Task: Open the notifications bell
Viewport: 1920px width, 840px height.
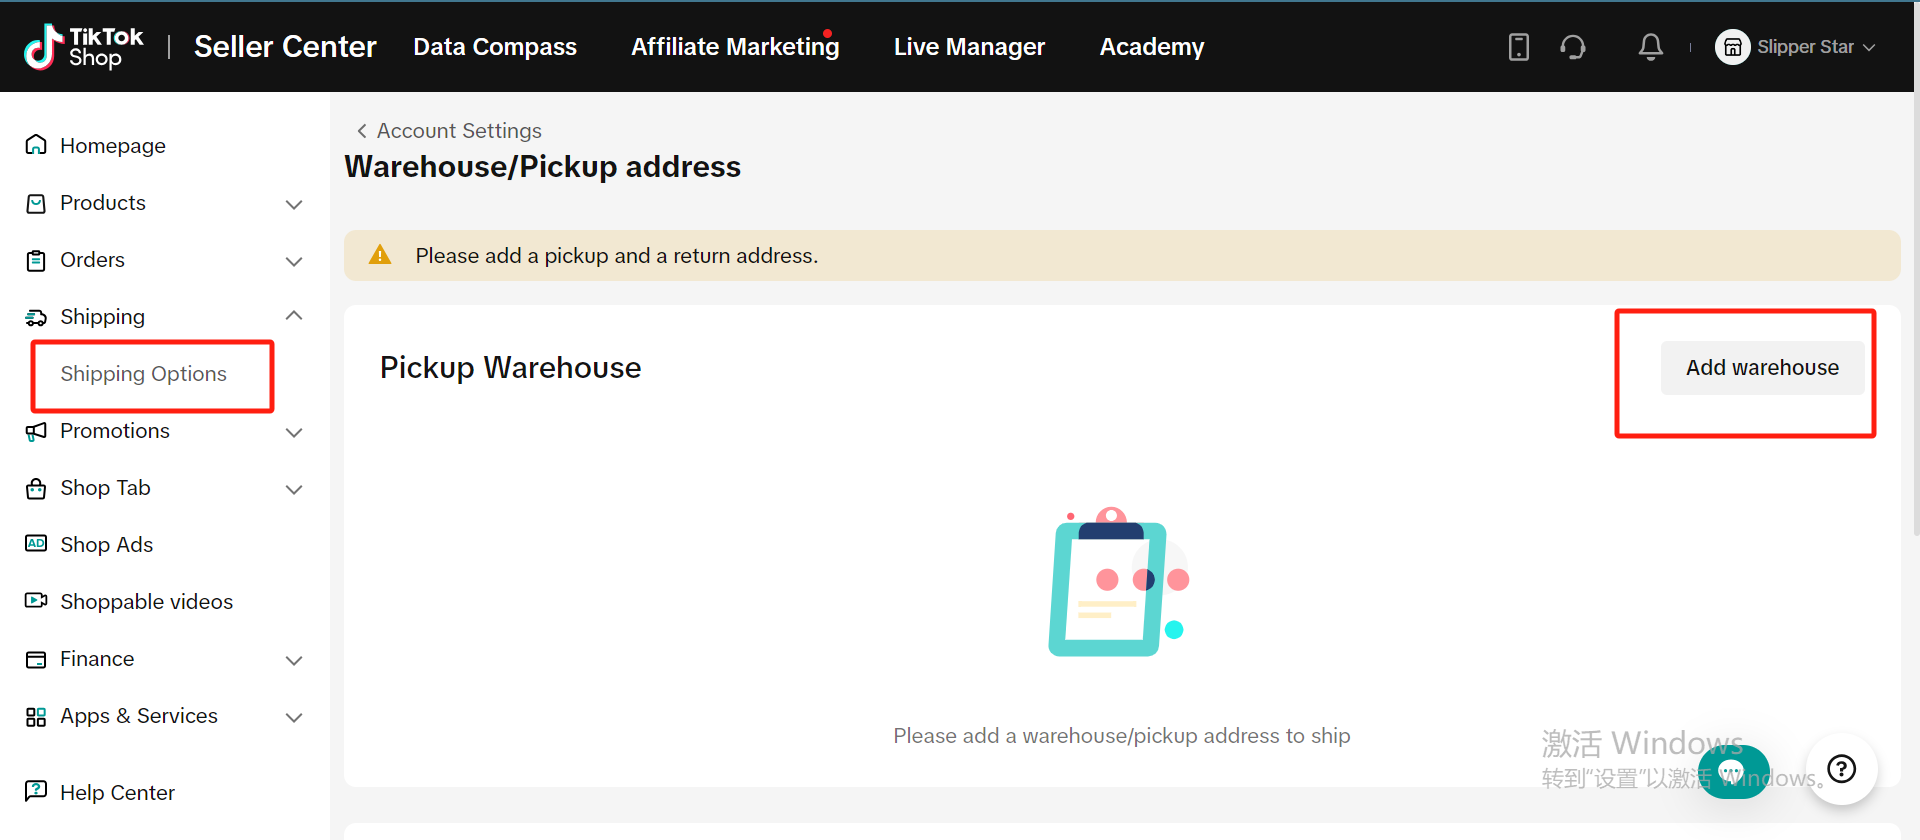Action: pyautogui.click(x=1650, y=47)
